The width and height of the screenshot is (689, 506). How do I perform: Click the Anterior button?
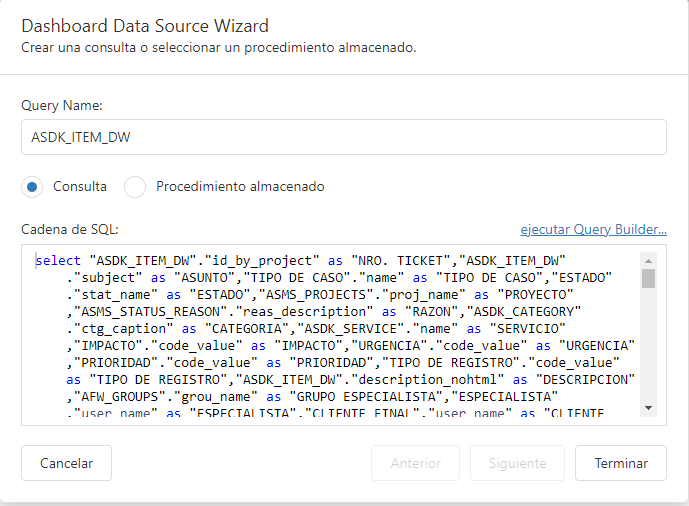(x=415, y=463)
